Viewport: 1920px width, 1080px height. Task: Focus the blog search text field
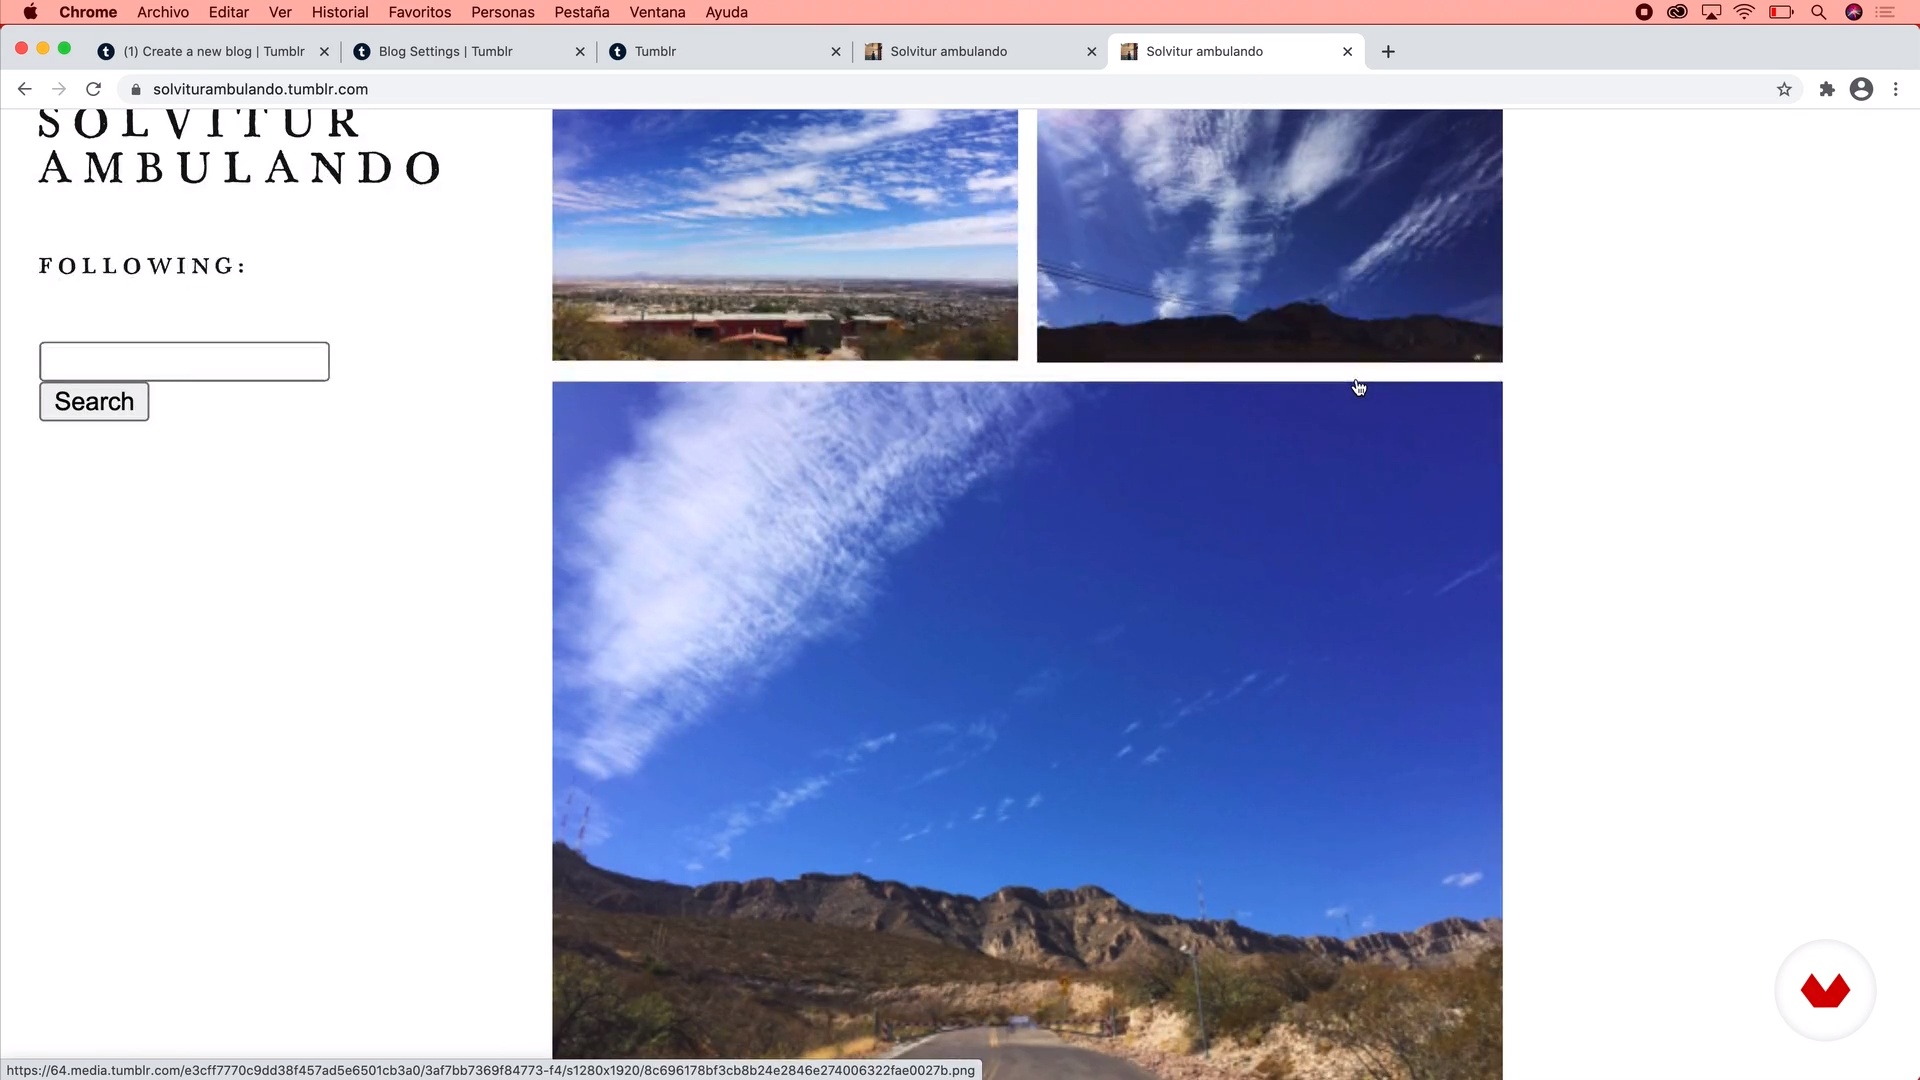click(x=184, y=361)
